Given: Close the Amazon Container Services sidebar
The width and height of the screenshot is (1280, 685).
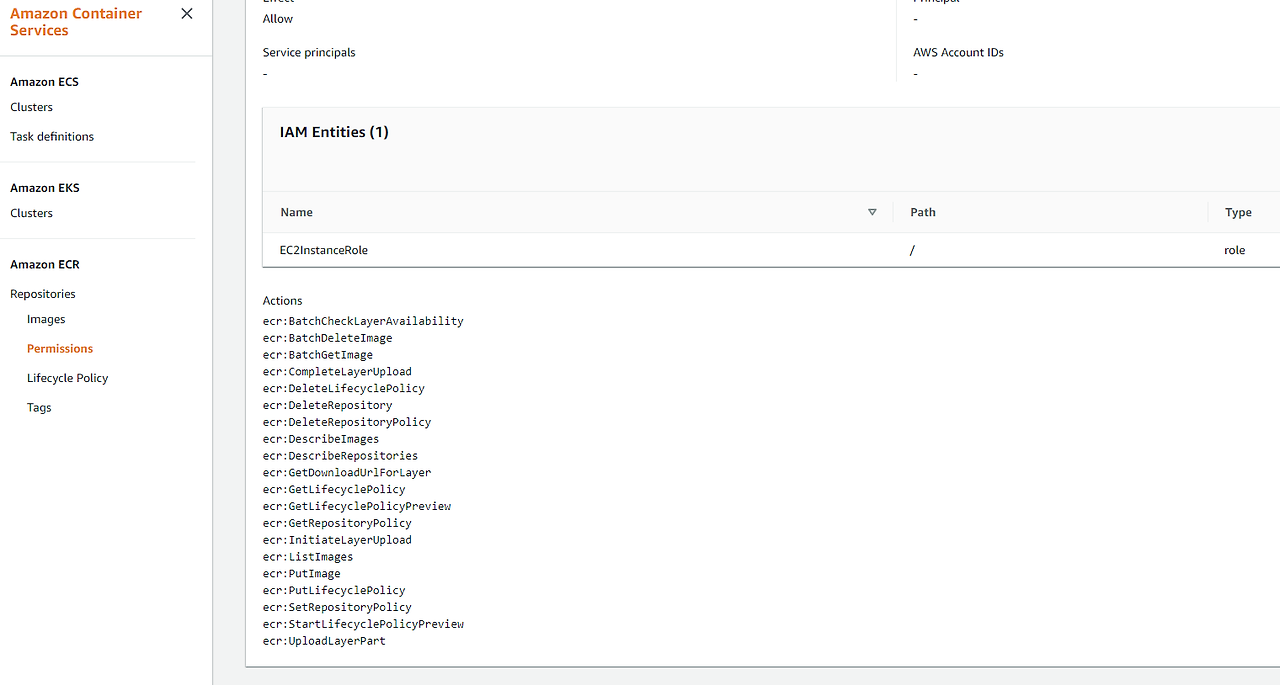Looking at the screenshot, I should point(187,14).
